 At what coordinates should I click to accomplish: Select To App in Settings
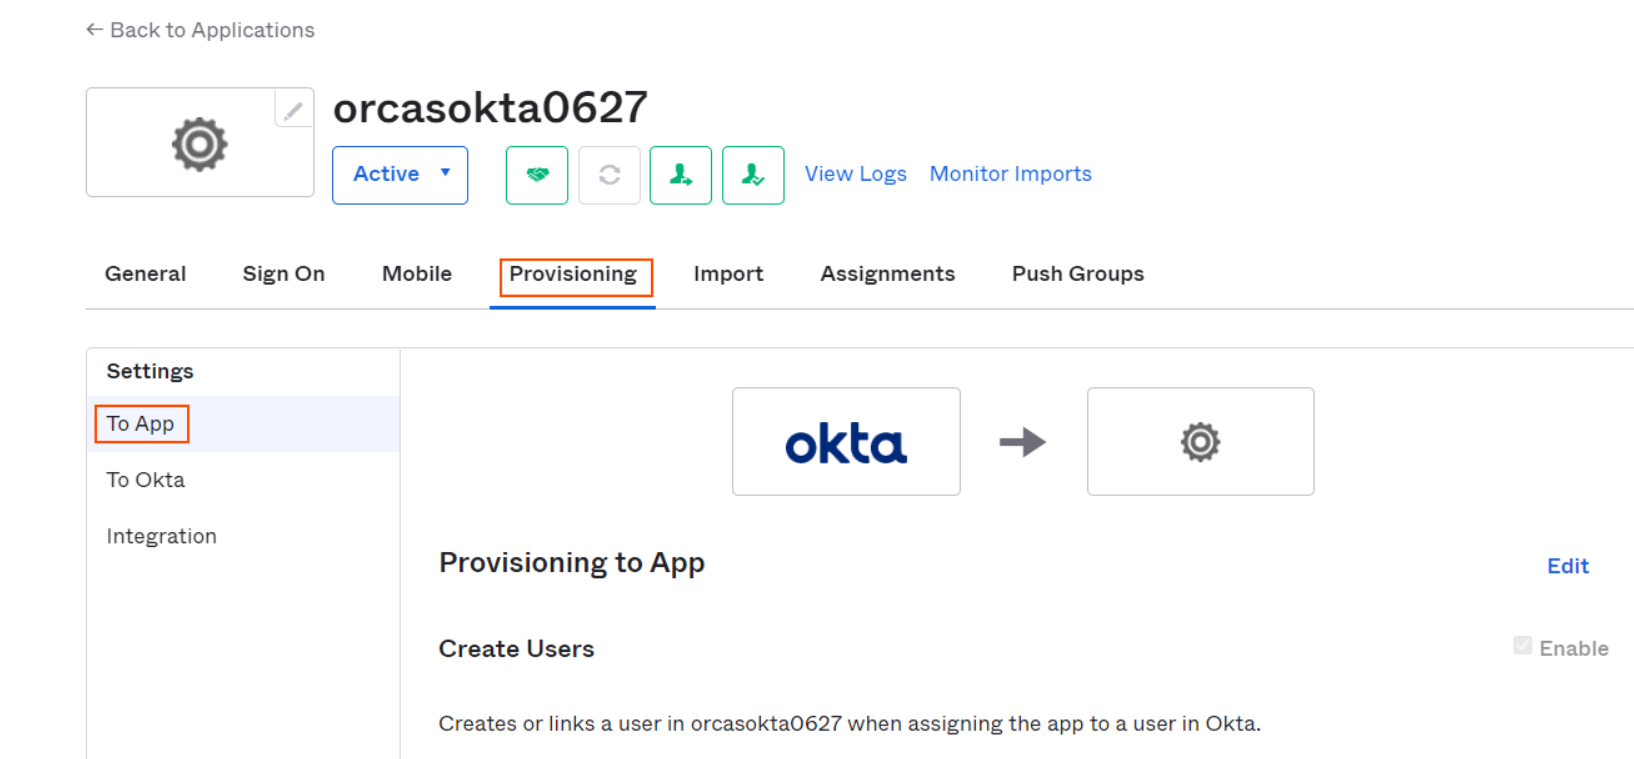point(243,424)
